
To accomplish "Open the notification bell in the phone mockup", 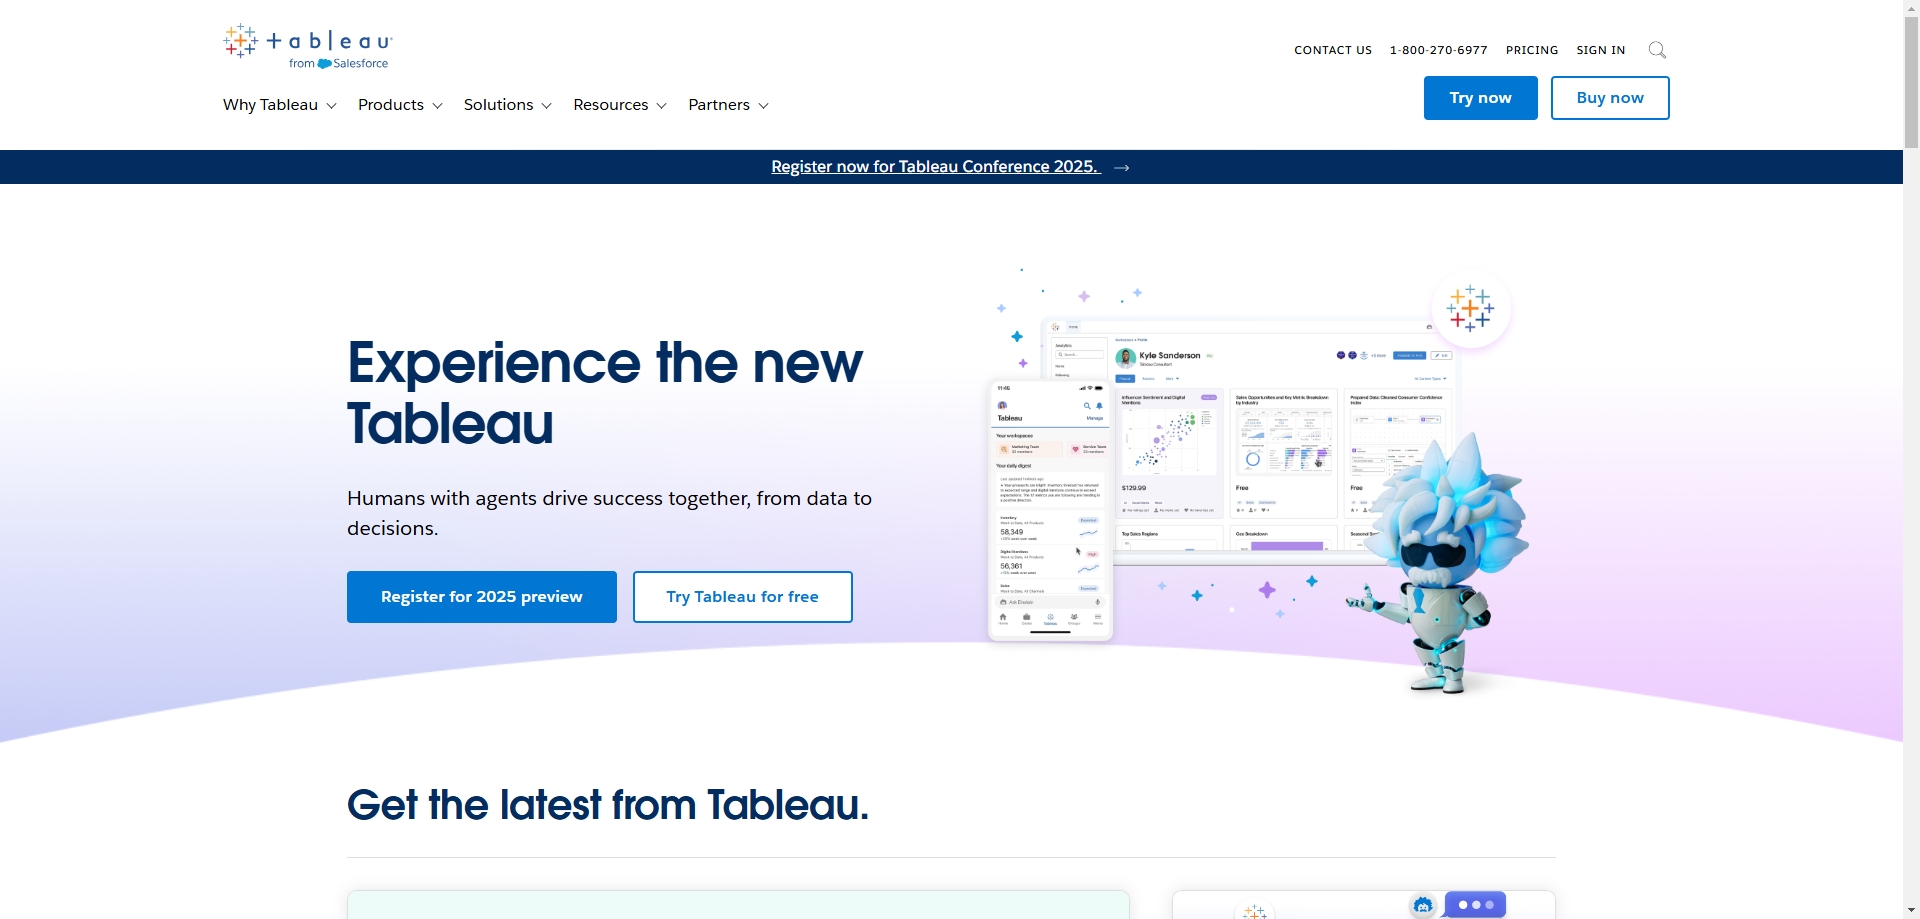I will pyautogui.click(x=1099, y=406).
